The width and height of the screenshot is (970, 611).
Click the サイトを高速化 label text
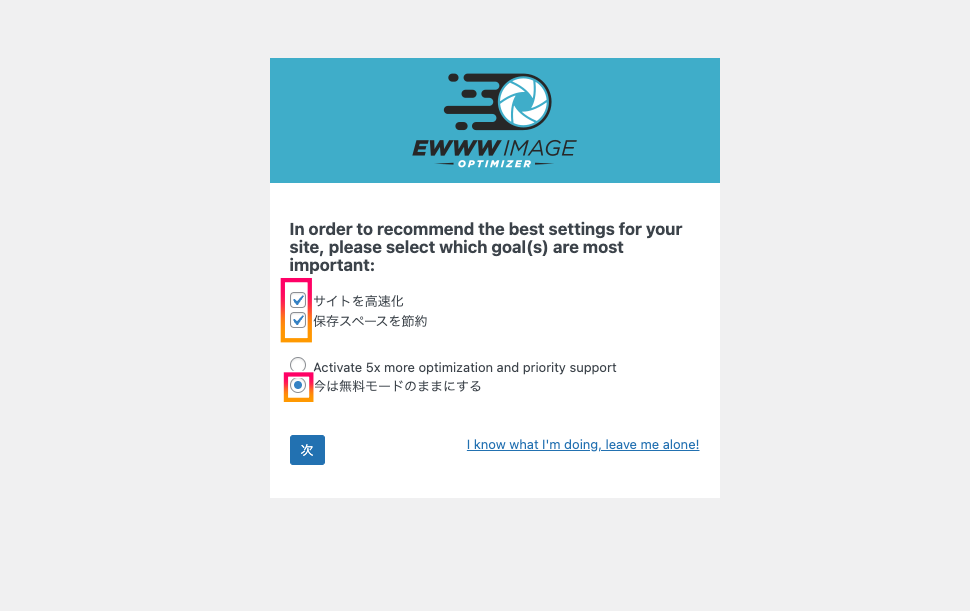tap(358, 301)
